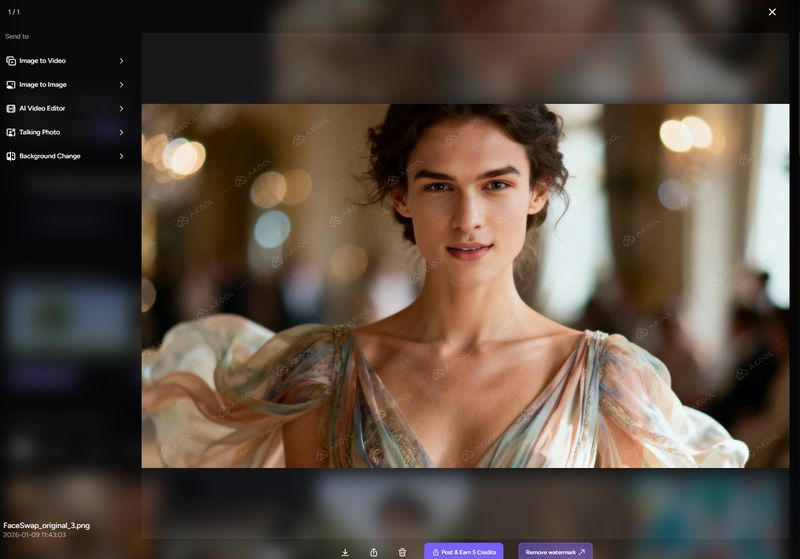
Task: Choose the Talking Photo label in Send to
Action: pyautogui.click(x=40, y=132)
